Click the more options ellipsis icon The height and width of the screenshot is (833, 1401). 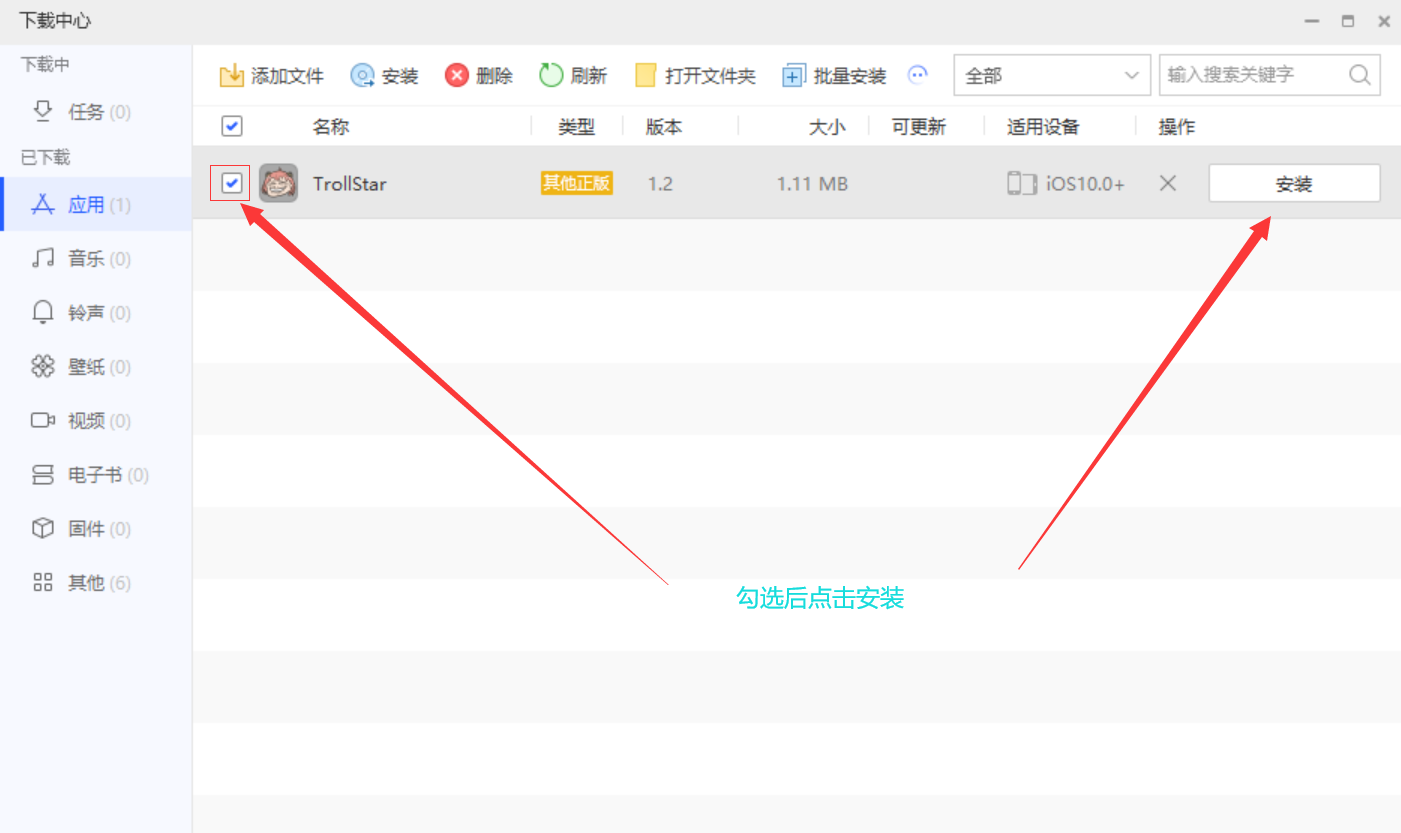click(918, 75)
